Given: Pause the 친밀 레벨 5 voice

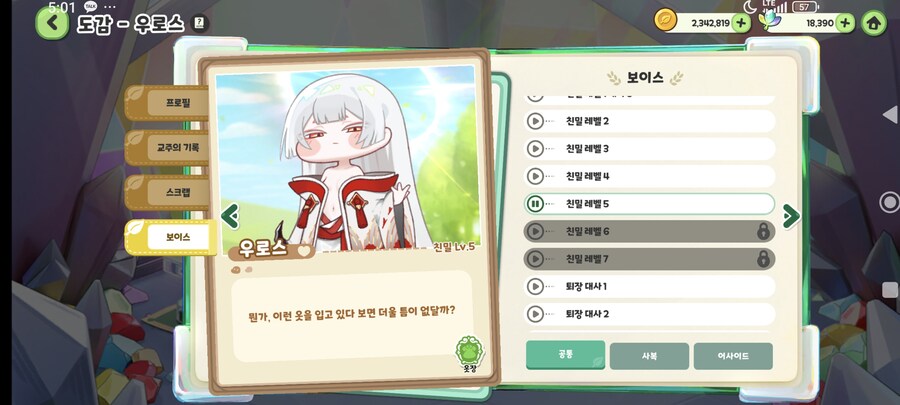Looking at the screenshot, I should [535, 204].
